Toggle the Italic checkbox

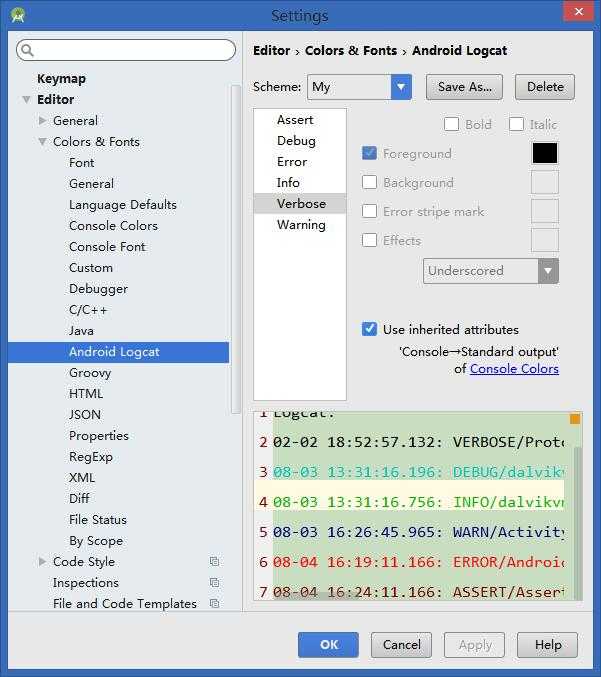(x=516, y=124)
